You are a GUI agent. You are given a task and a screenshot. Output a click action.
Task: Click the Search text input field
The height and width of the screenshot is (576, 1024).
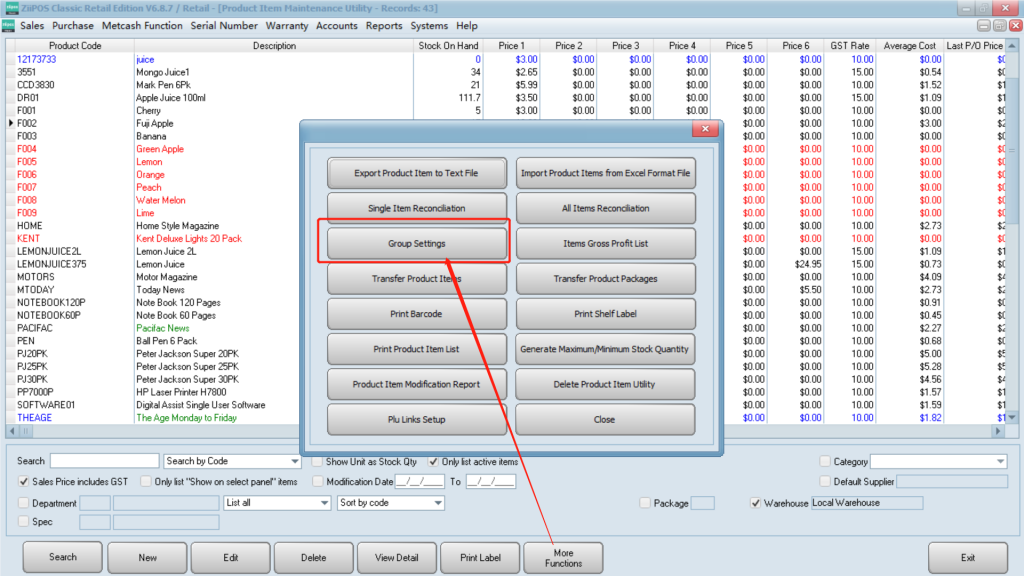pos(104,462)
